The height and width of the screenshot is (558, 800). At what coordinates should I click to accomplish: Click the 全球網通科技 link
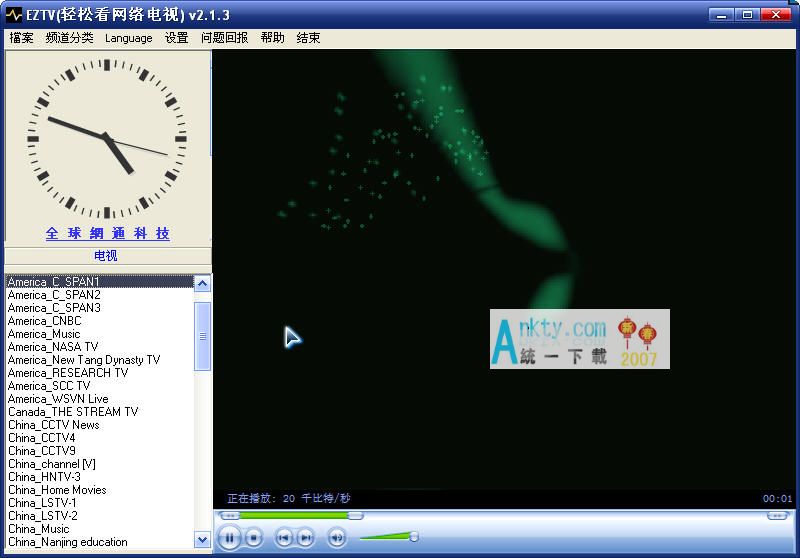(108, 233)
